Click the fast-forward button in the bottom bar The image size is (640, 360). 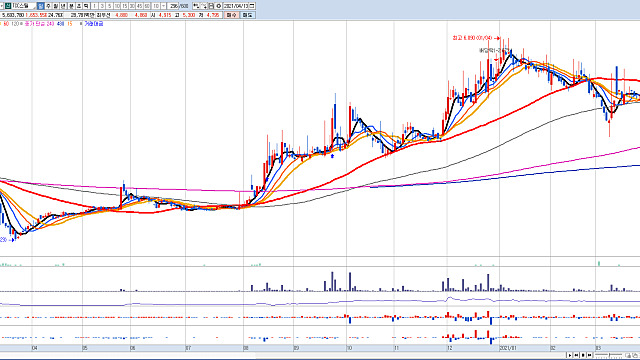(589, 355)
